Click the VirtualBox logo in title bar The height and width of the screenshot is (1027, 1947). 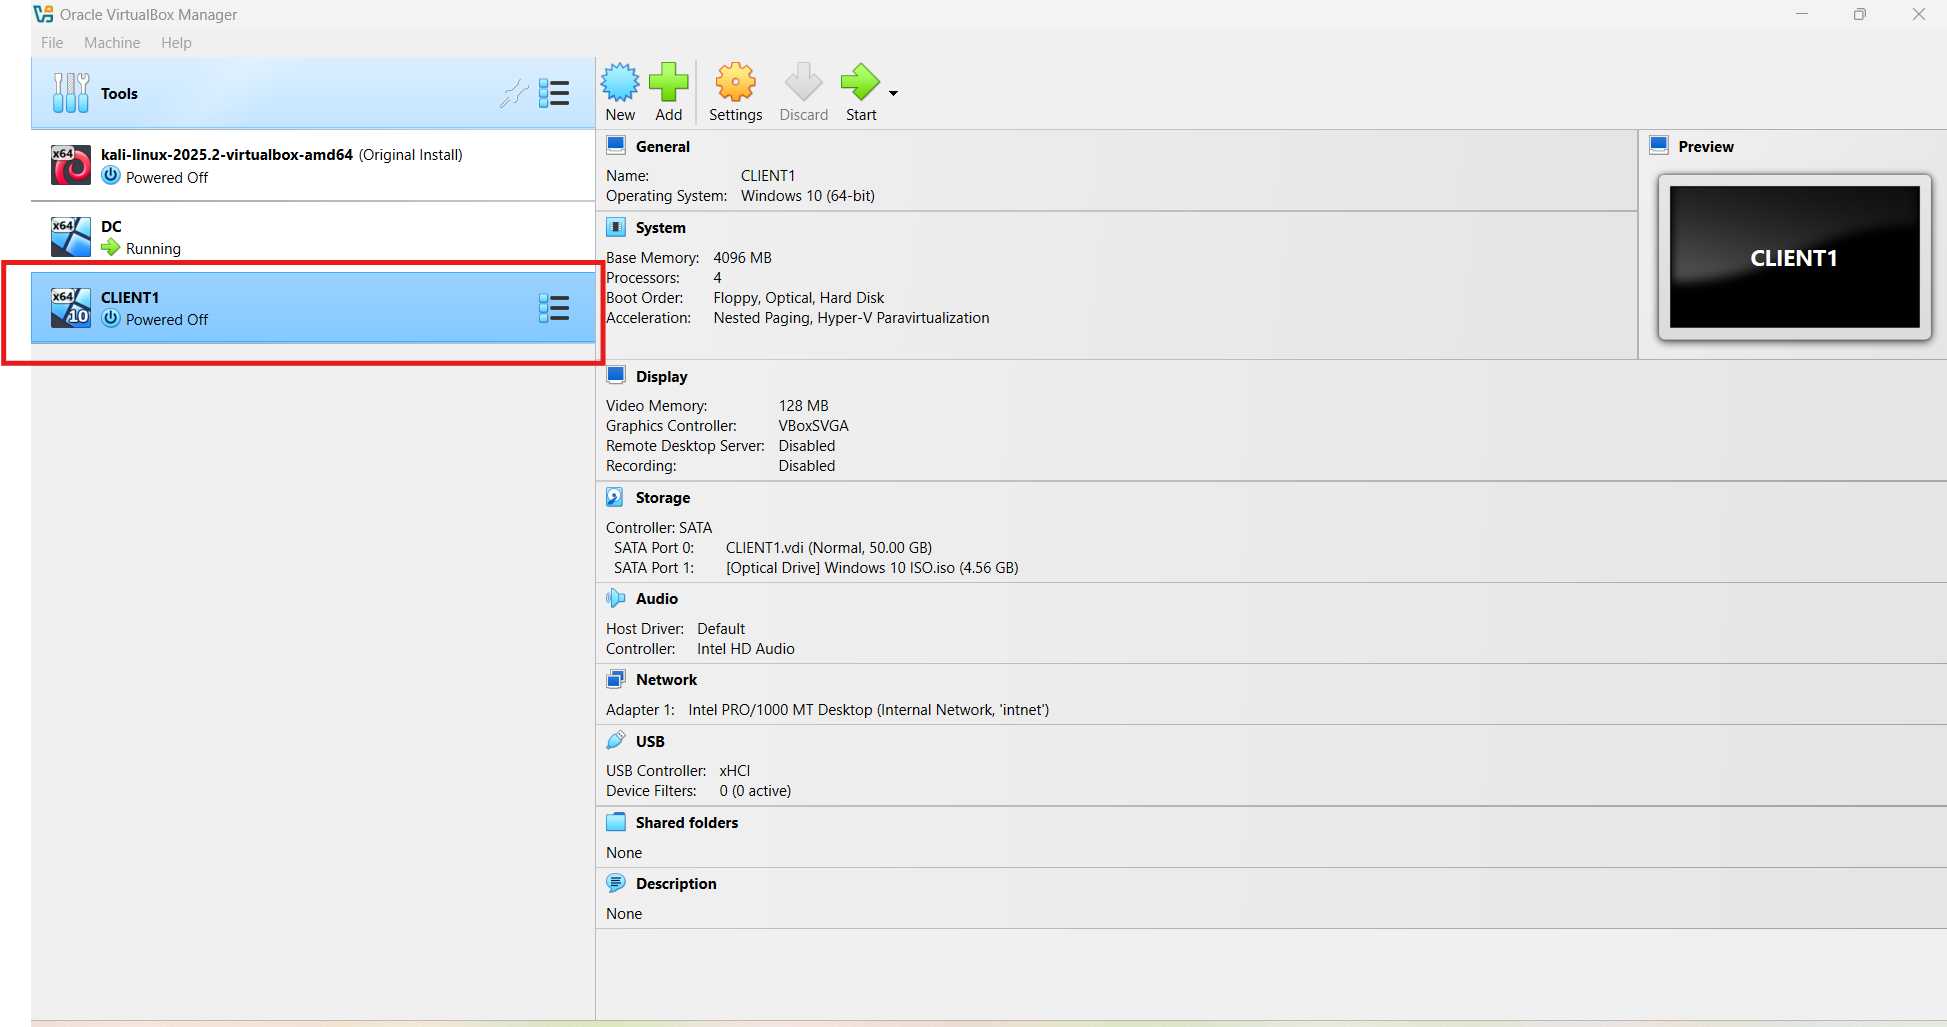tap(43, 14)
